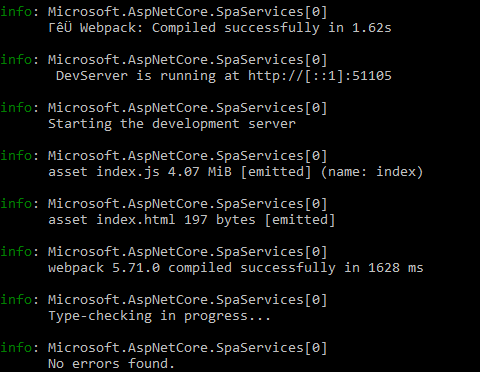The height and width of the screenshot is (372, 480).
Task: Click the SpaServices line above 'Type-checking in progress'
Action: click(188, 300)
